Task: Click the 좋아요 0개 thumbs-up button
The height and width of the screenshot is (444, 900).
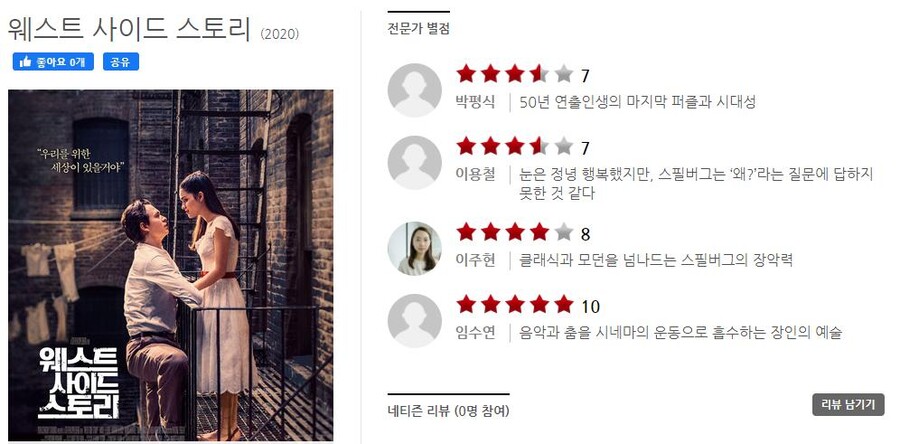Action: [53, 62]
